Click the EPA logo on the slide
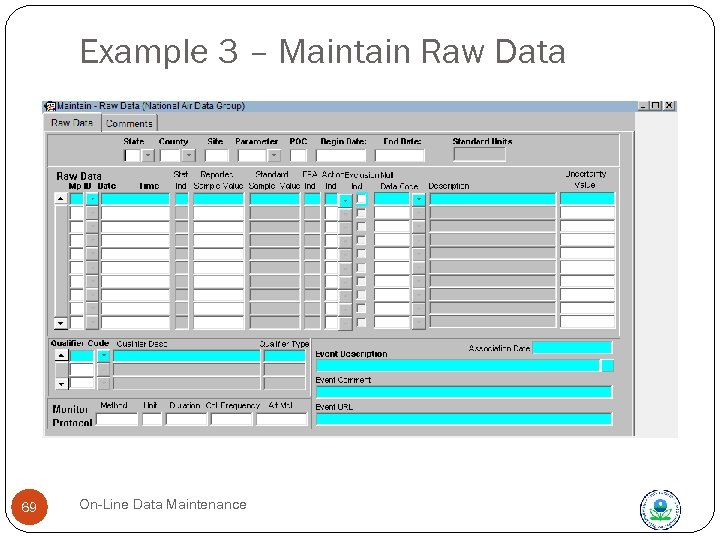The image size is (720, 540). point(660,509)
